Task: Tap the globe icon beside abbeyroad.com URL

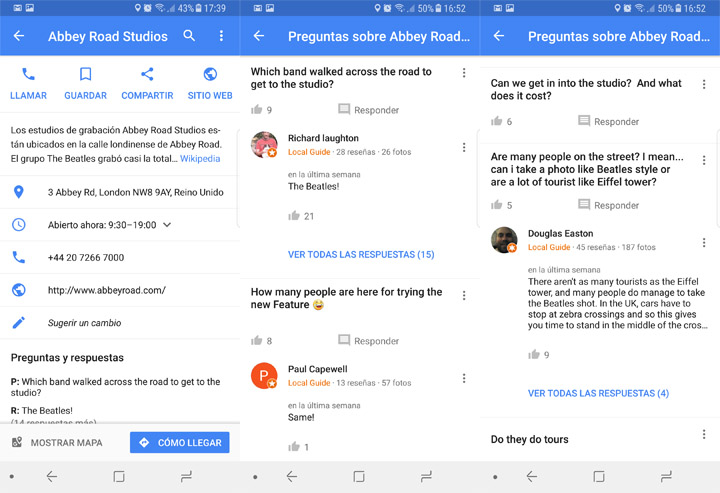Action: [x=19, y=290]
